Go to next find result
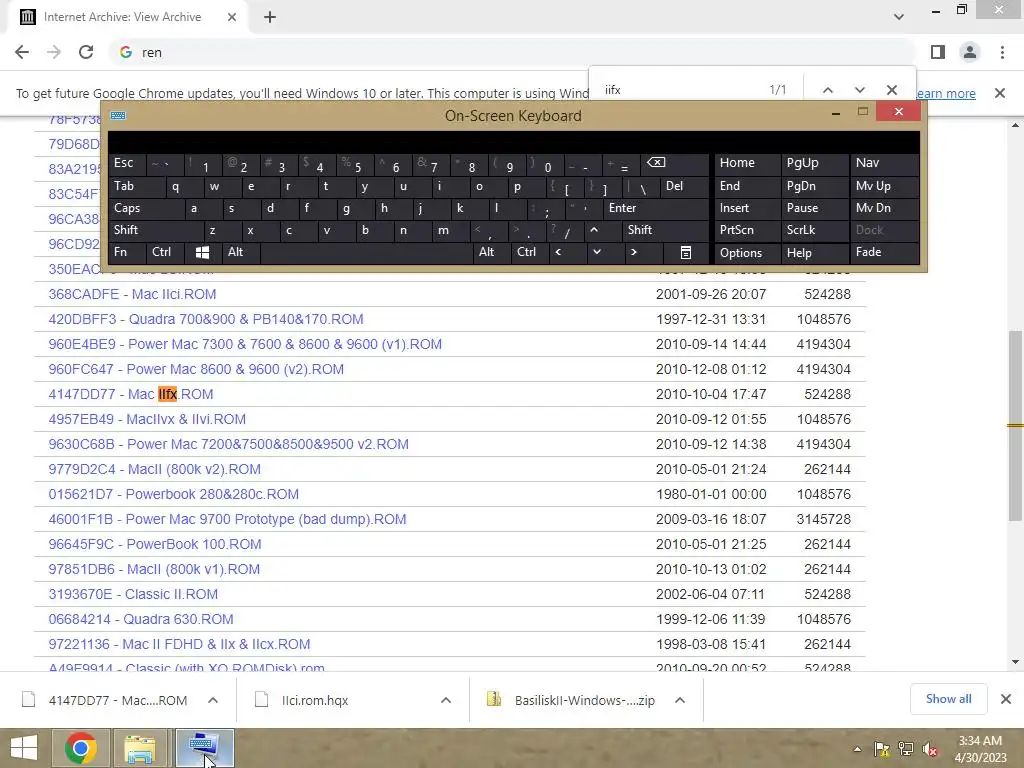The image size is (1024, 768). click(x=859, y=90)
